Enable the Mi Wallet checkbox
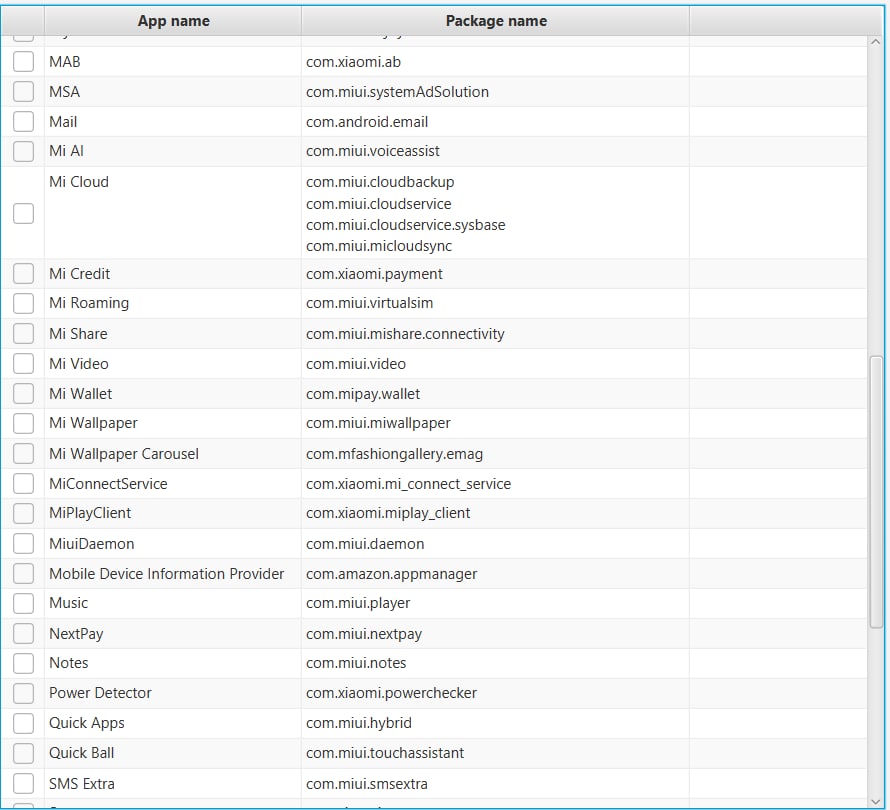This screenshot has height=810, width=890. tap(23, 393)
